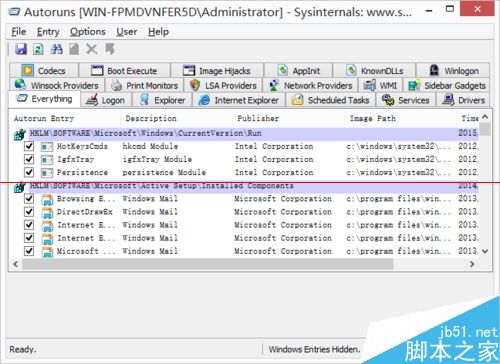Open the KnownDLLs tab
Screen dimensions: 500x364
click(374, 71)
